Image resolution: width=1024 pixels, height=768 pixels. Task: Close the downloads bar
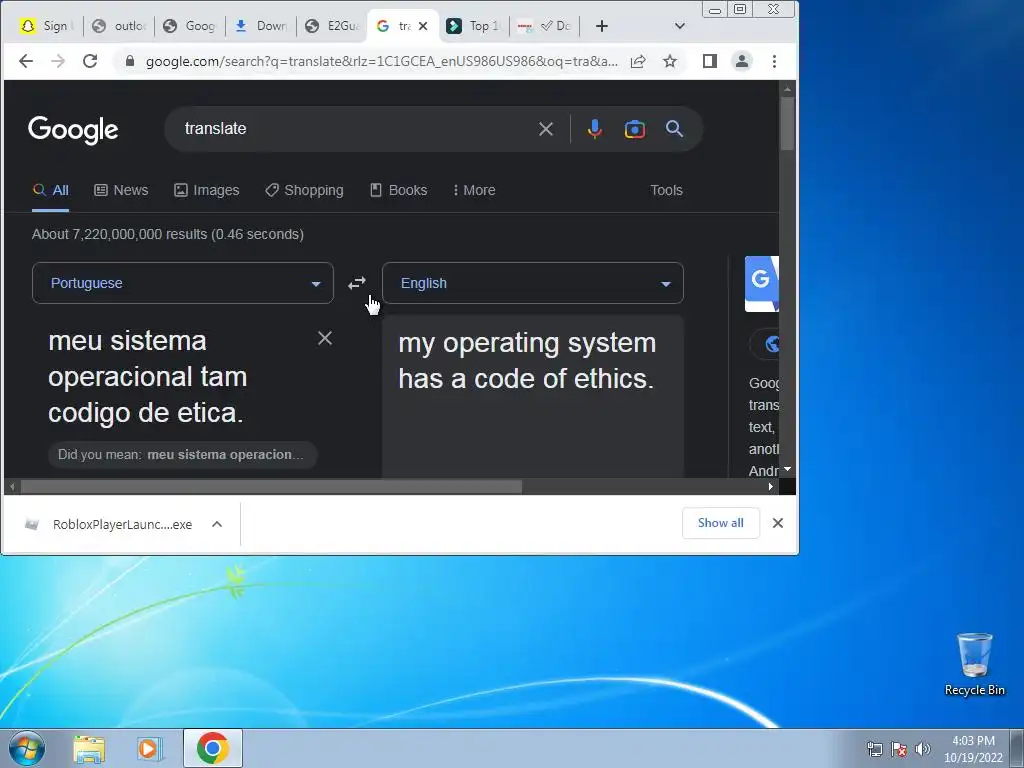(778, 523)
